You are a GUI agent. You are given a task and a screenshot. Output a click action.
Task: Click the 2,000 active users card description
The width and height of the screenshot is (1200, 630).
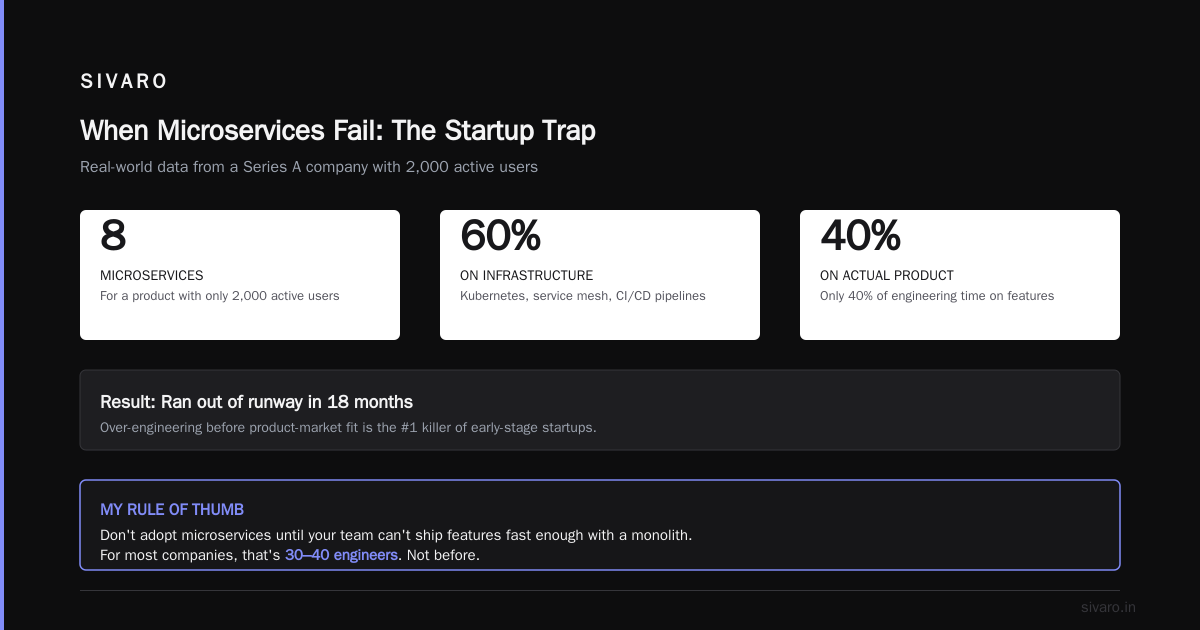[220, 296]
